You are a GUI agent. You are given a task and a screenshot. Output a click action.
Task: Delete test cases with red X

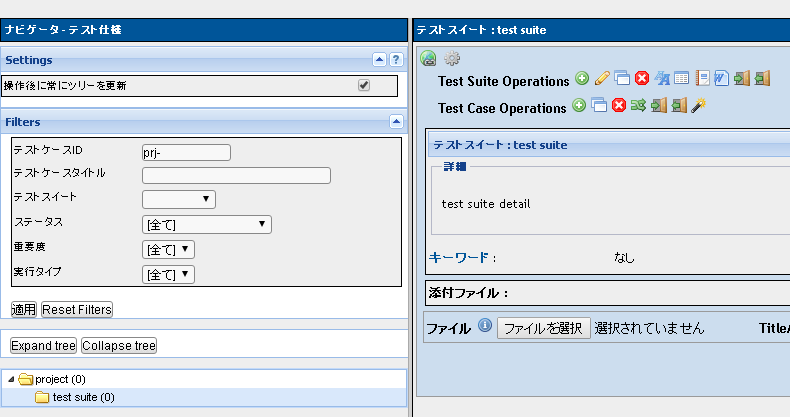(619, 105)
